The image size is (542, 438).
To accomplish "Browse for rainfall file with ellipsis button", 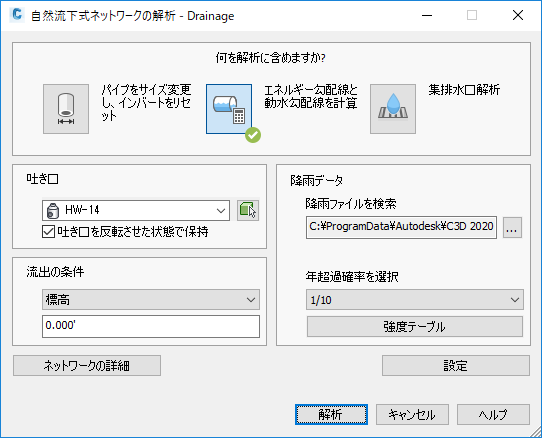I will tap(512, 228).
